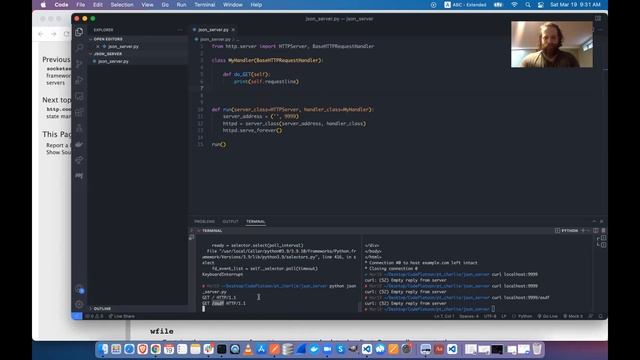Click Go Live in status bar
This screenshot has width=640, height=360.
547,316
